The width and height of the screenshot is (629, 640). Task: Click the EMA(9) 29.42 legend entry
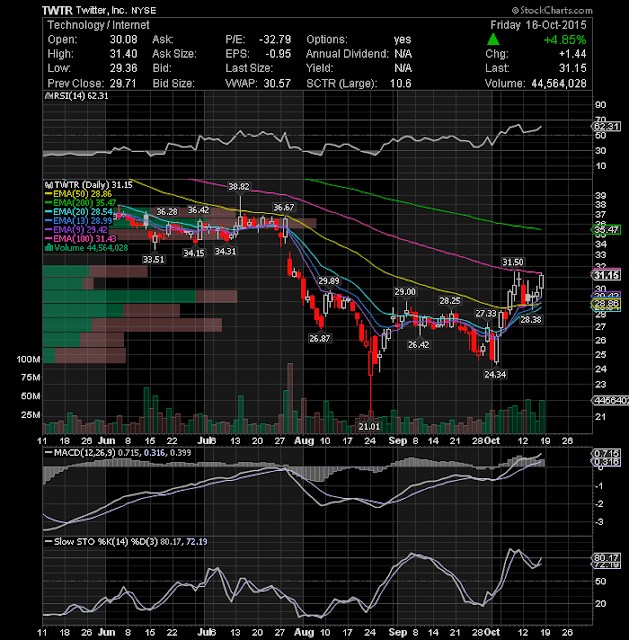click(x=76, y=230)
